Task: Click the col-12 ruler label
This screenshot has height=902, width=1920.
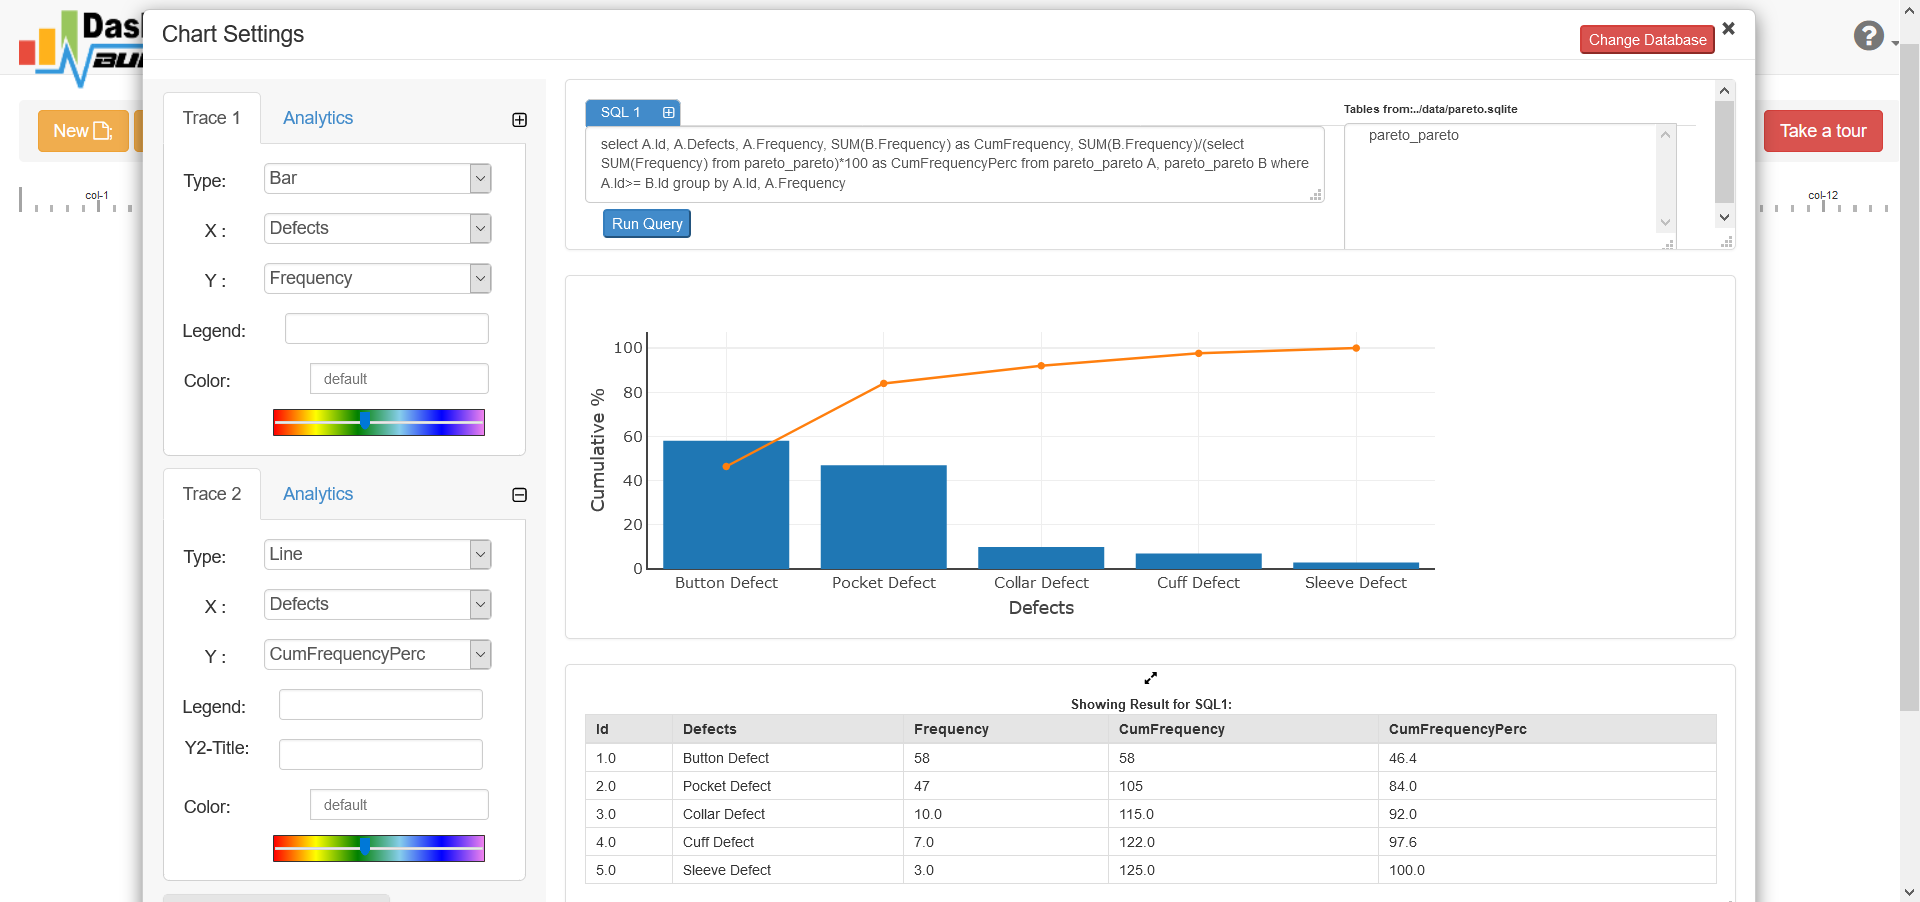Action: coord(1823,195)
